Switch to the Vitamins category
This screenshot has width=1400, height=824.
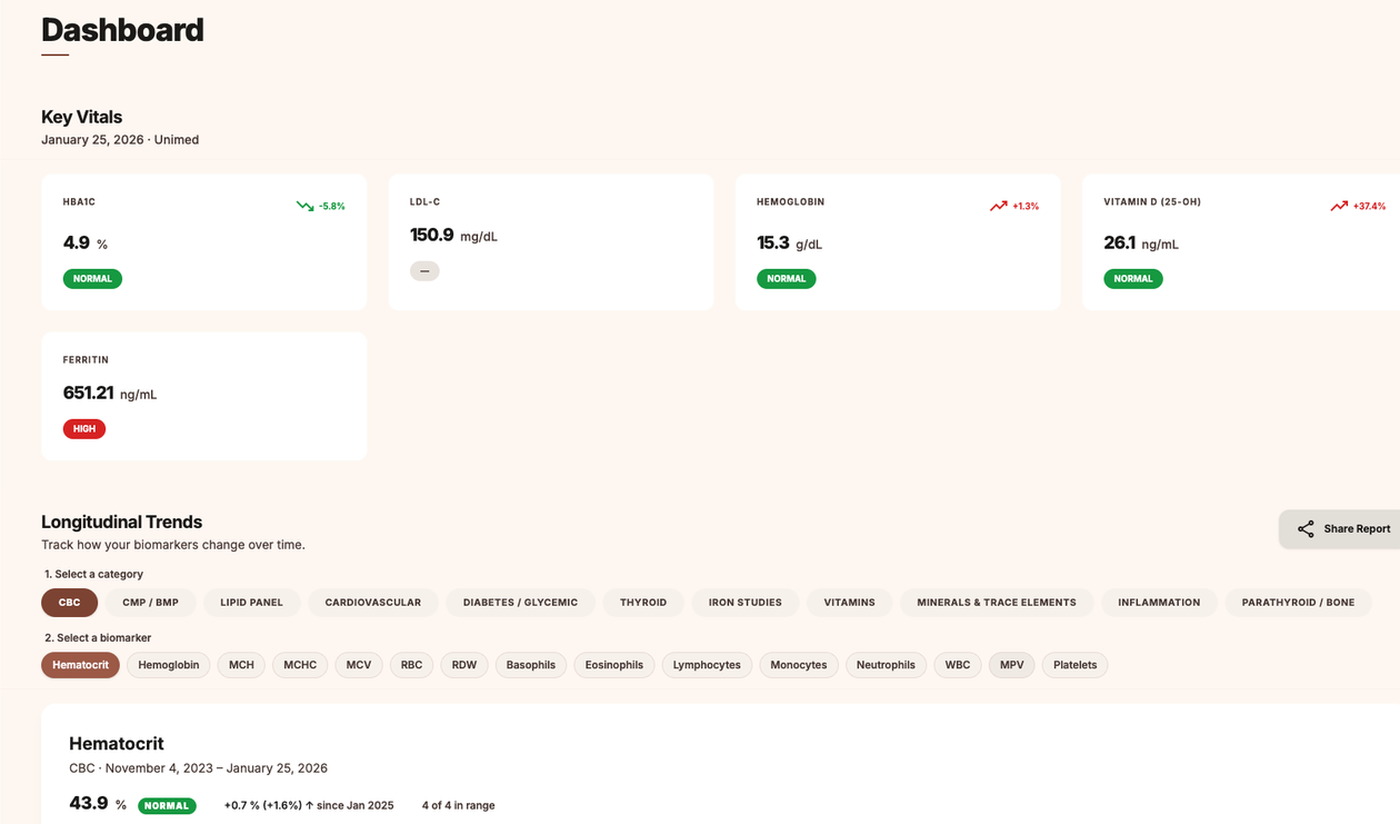tap(849, 602)
